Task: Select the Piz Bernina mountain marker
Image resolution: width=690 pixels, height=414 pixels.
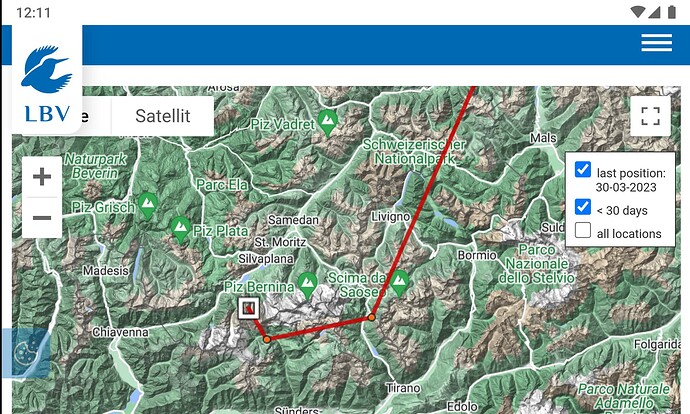Action: click(x=307, y=285)
